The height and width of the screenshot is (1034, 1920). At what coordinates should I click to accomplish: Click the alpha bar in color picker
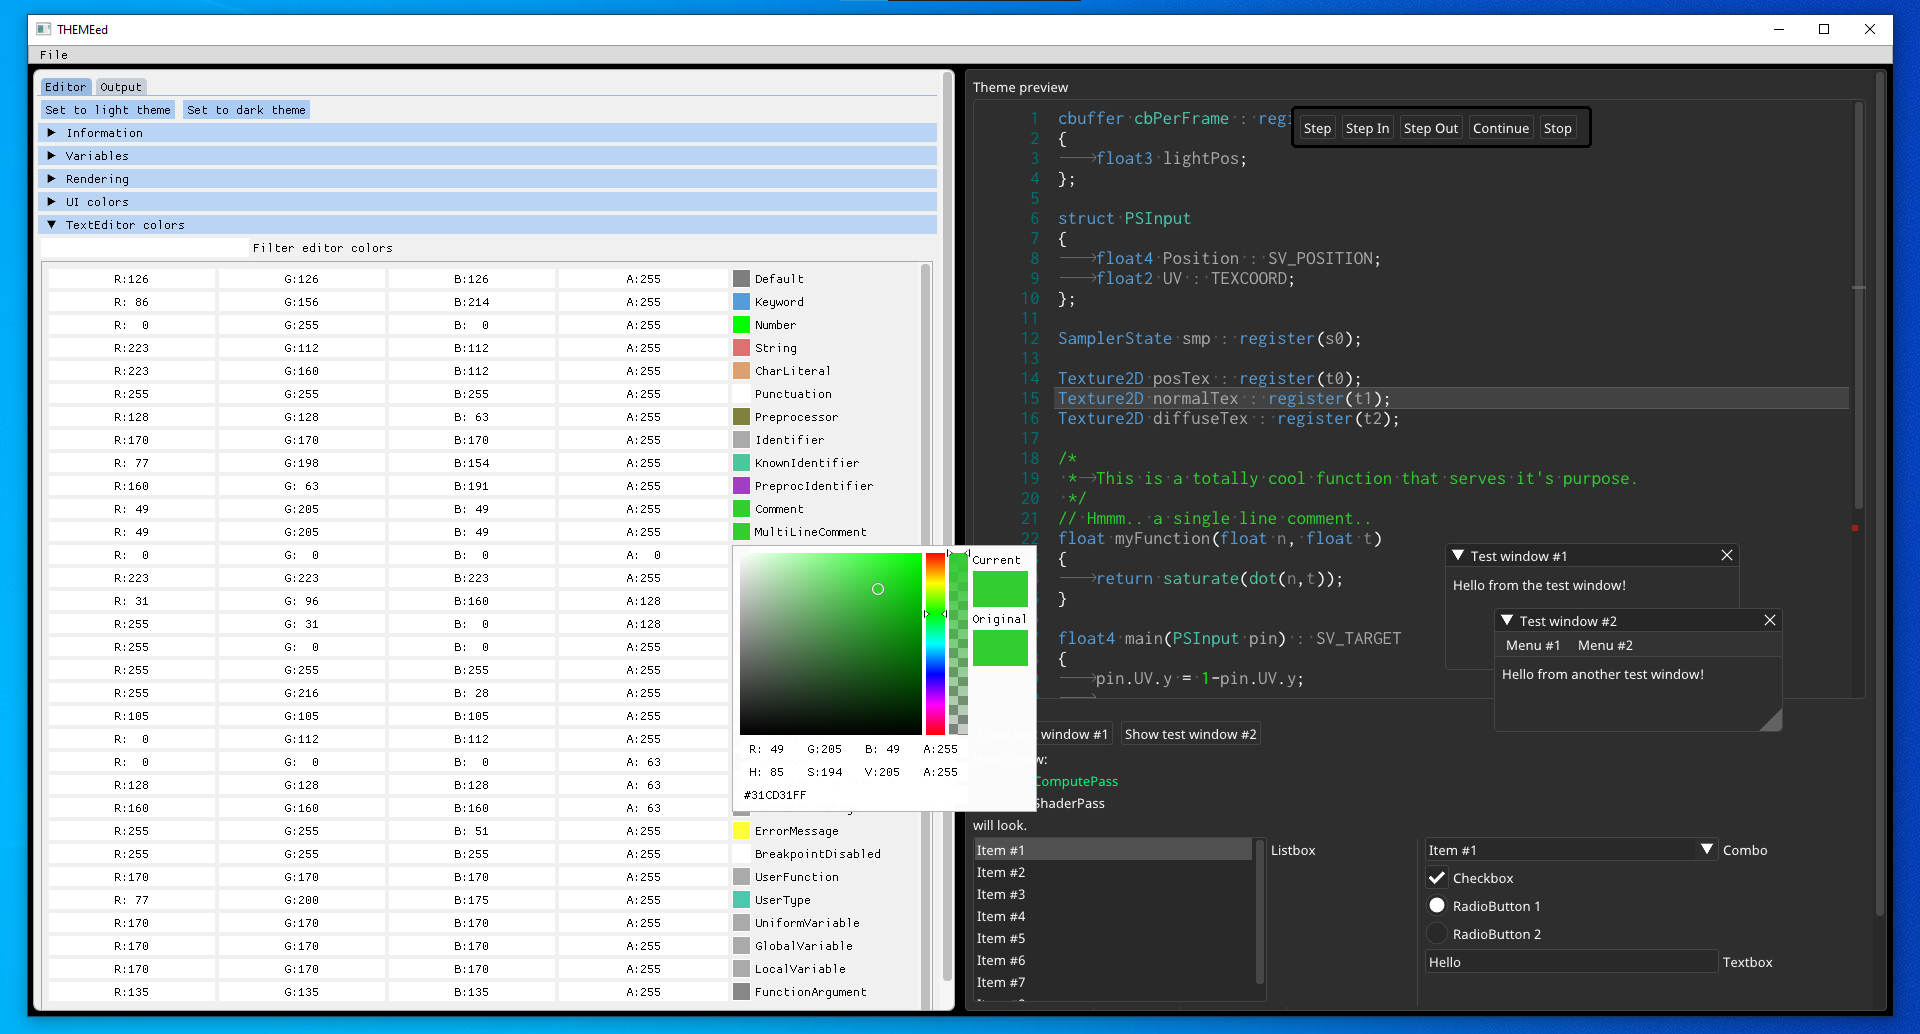958,644
